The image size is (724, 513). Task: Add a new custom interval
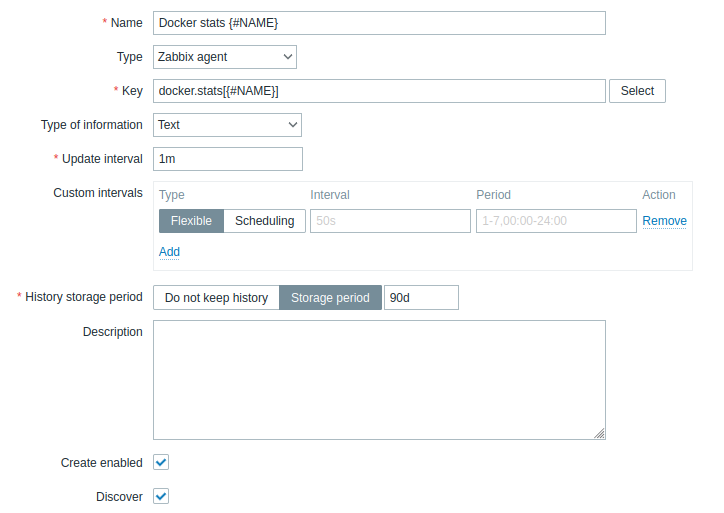coord(169,252)
